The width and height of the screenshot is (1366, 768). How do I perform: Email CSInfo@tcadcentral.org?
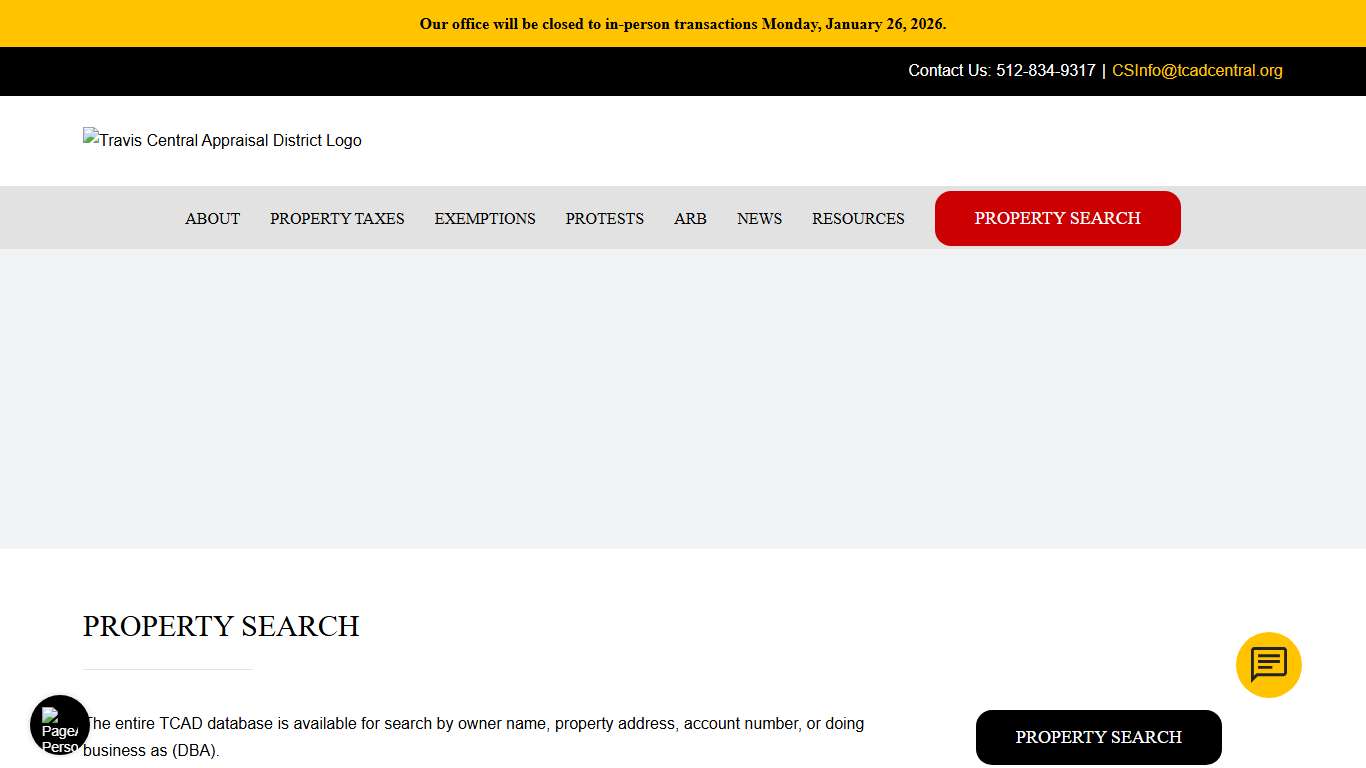tap(1197, 70)
